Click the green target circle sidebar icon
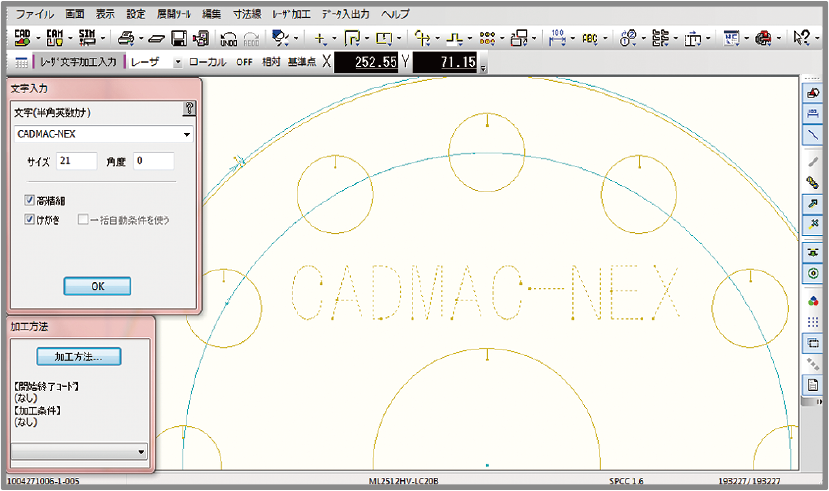 (813, 273)
